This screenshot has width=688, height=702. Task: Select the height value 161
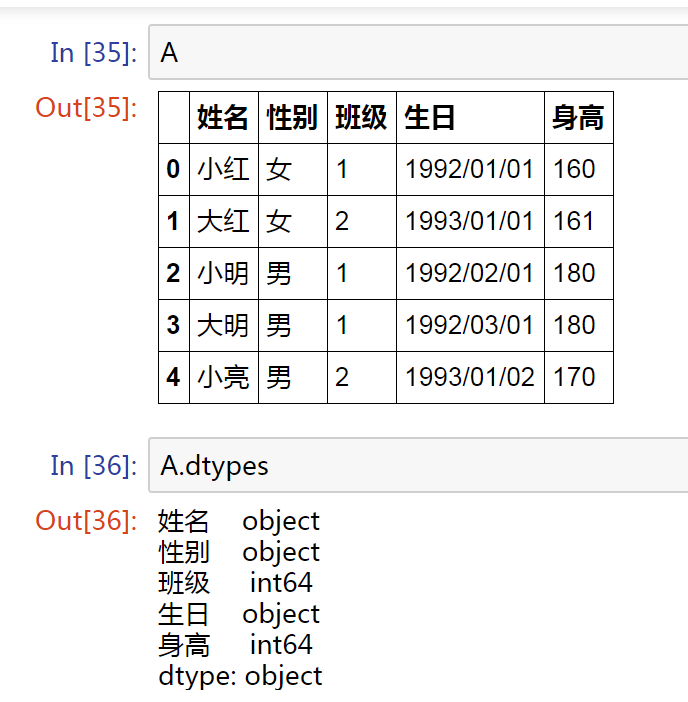point(574,221)
